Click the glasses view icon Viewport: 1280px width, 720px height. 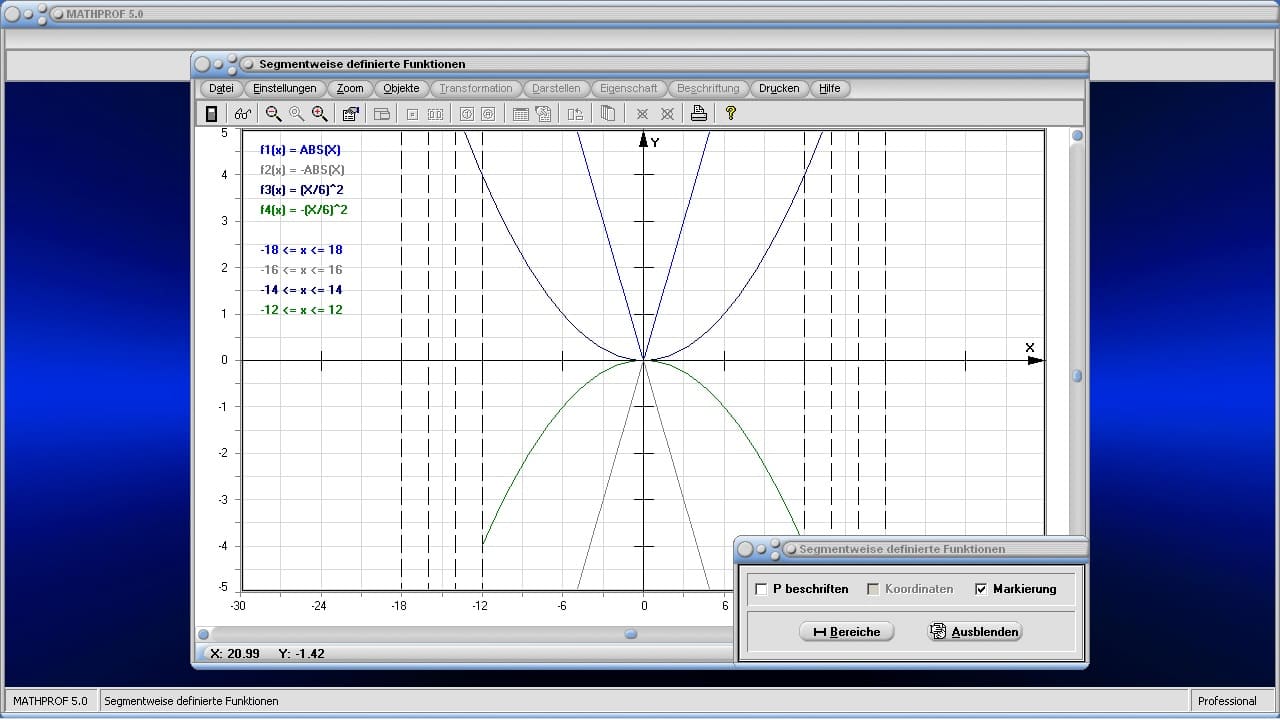[243, 114]
